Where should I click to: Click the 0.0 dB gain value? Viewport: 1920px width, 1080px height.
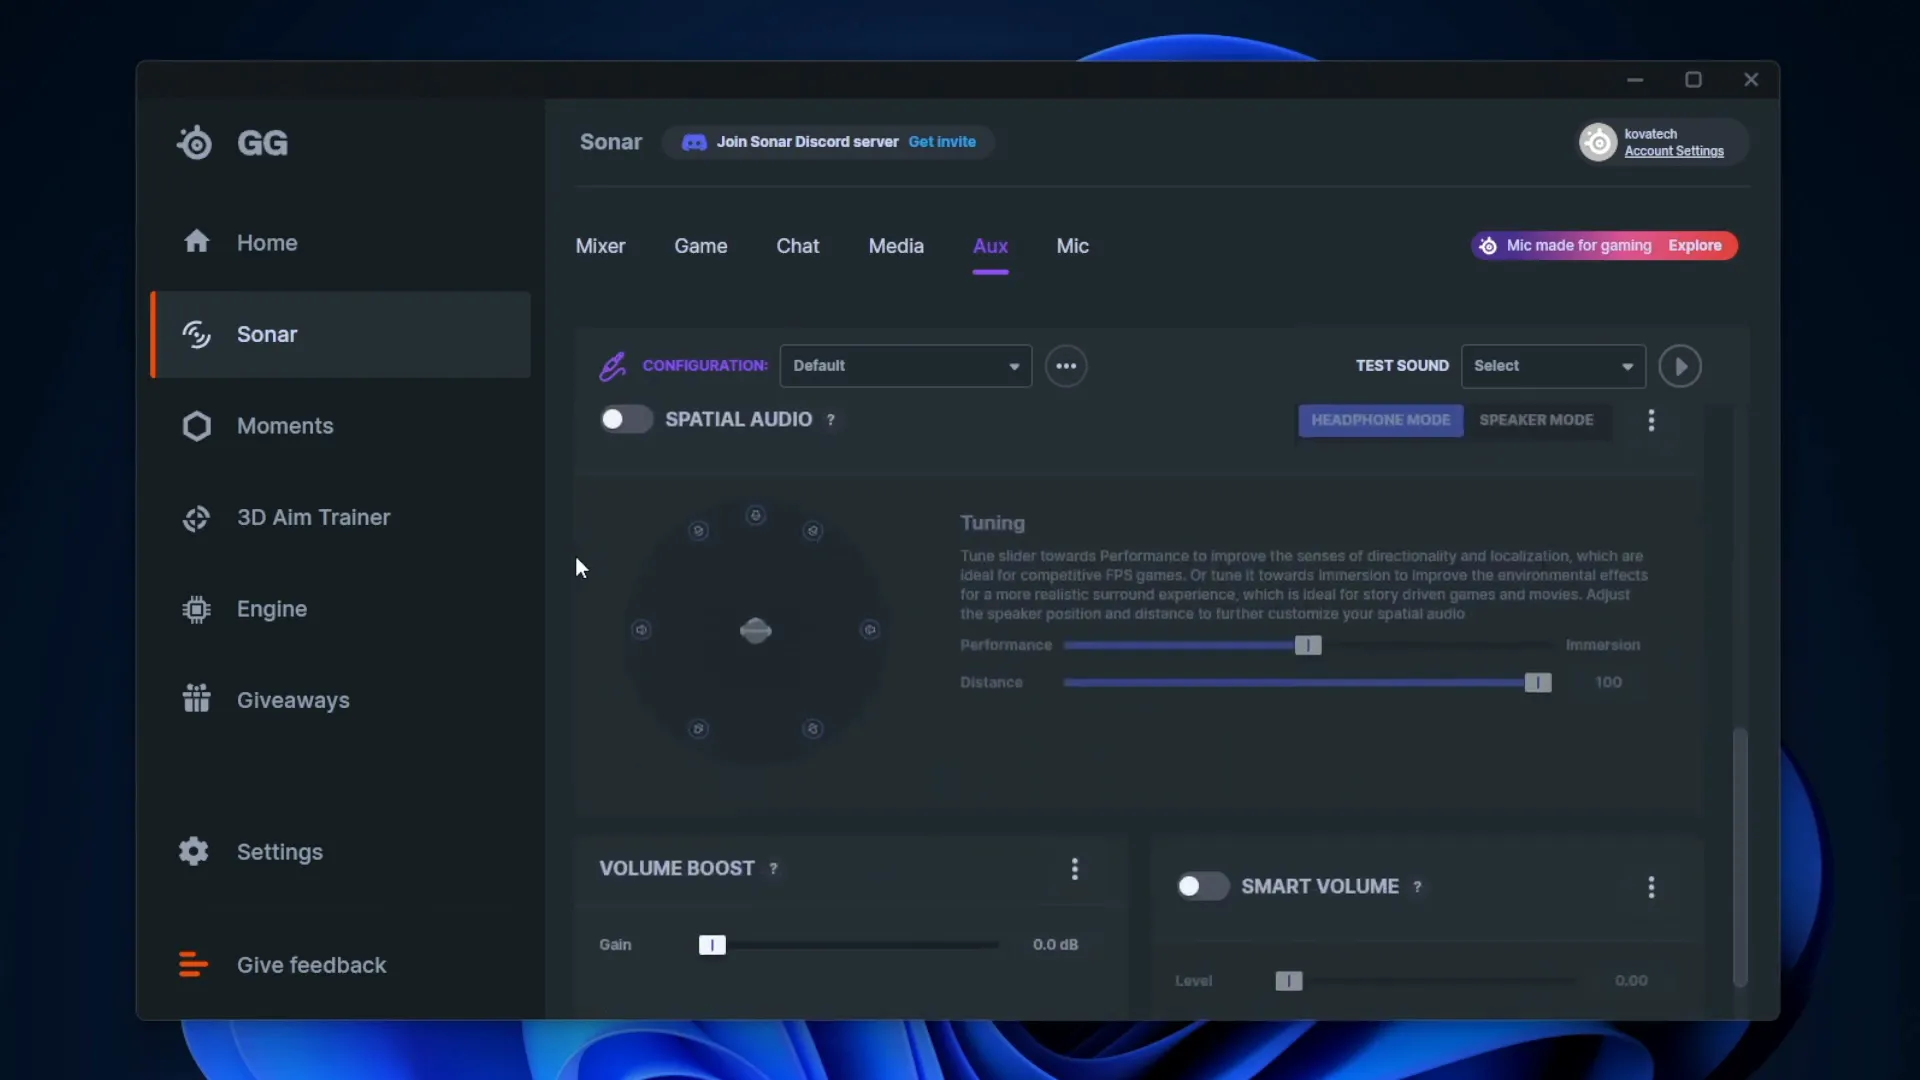click(1055, 945)
